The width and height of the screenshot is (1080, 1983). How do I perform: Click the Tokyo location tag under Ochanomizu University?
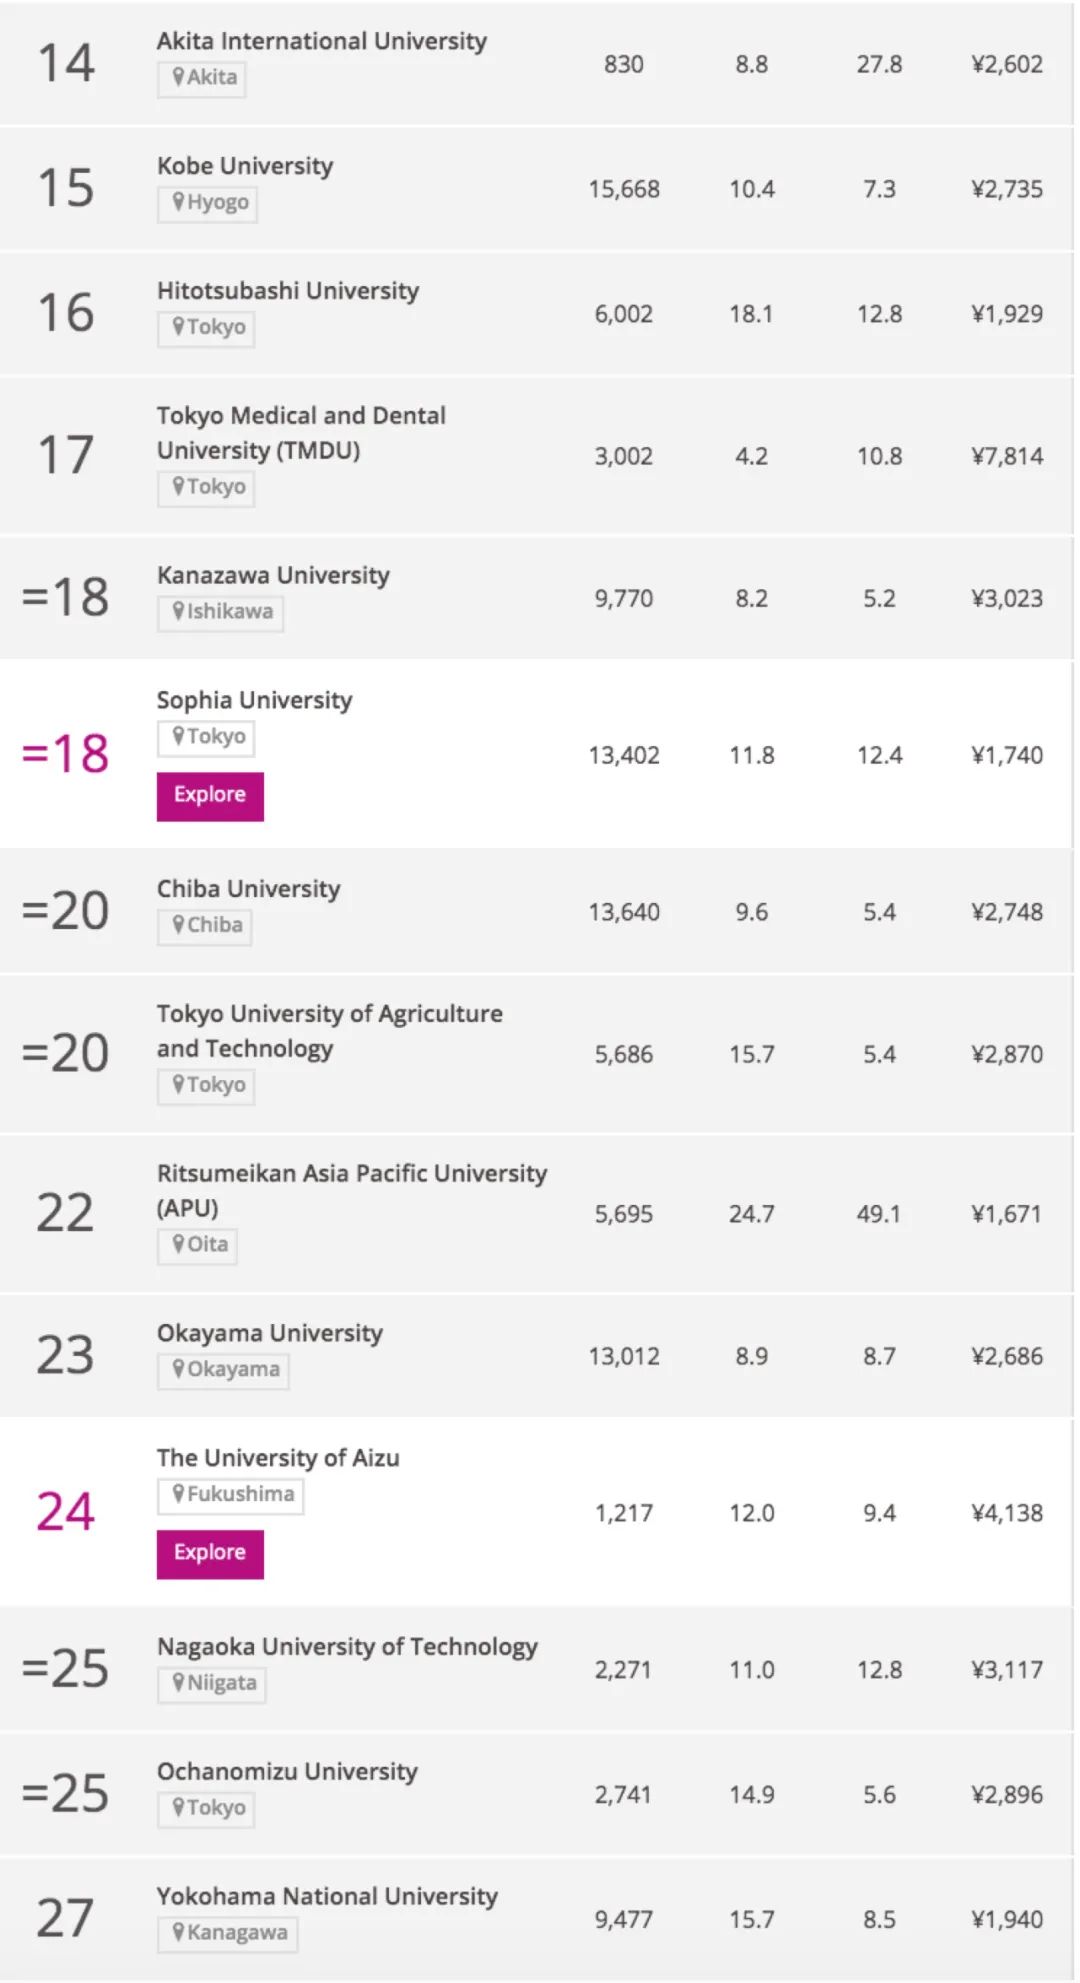coord(206,1808)
